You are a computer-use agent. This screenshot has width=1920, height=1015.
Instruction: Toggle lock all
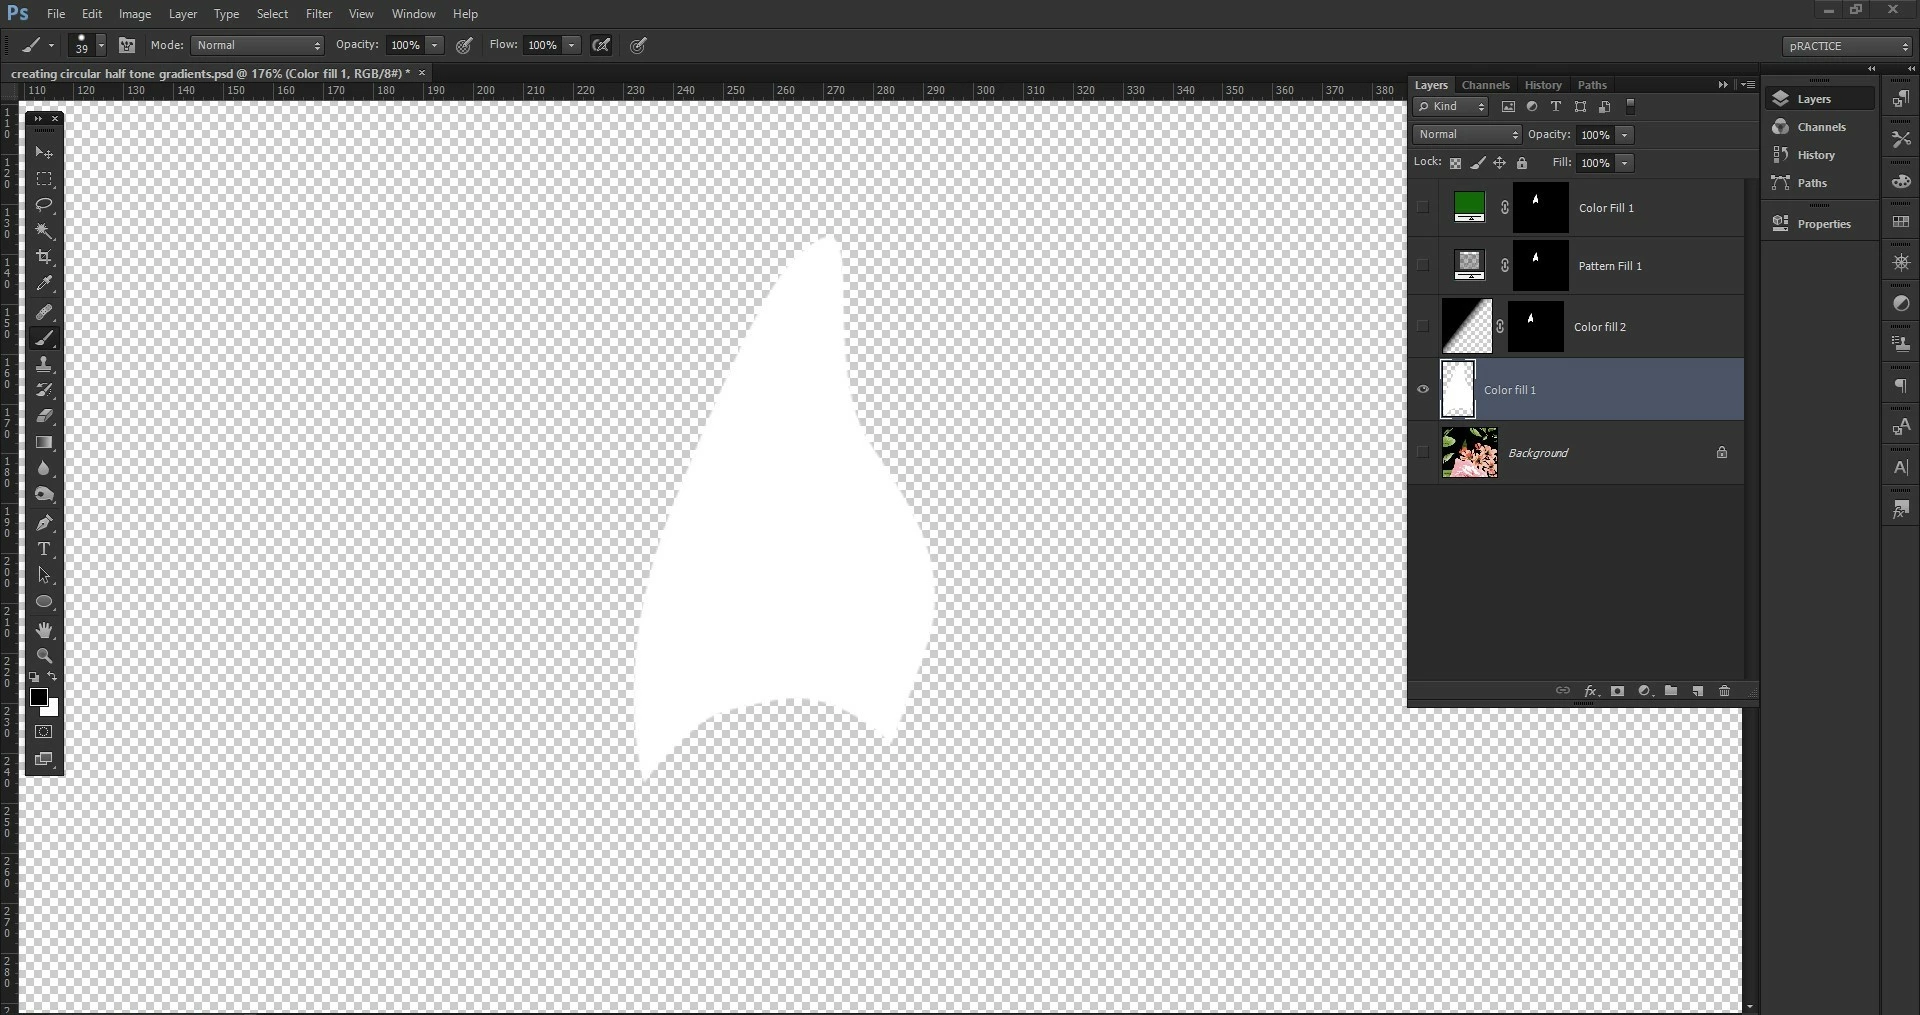[x=1522, y=163]
